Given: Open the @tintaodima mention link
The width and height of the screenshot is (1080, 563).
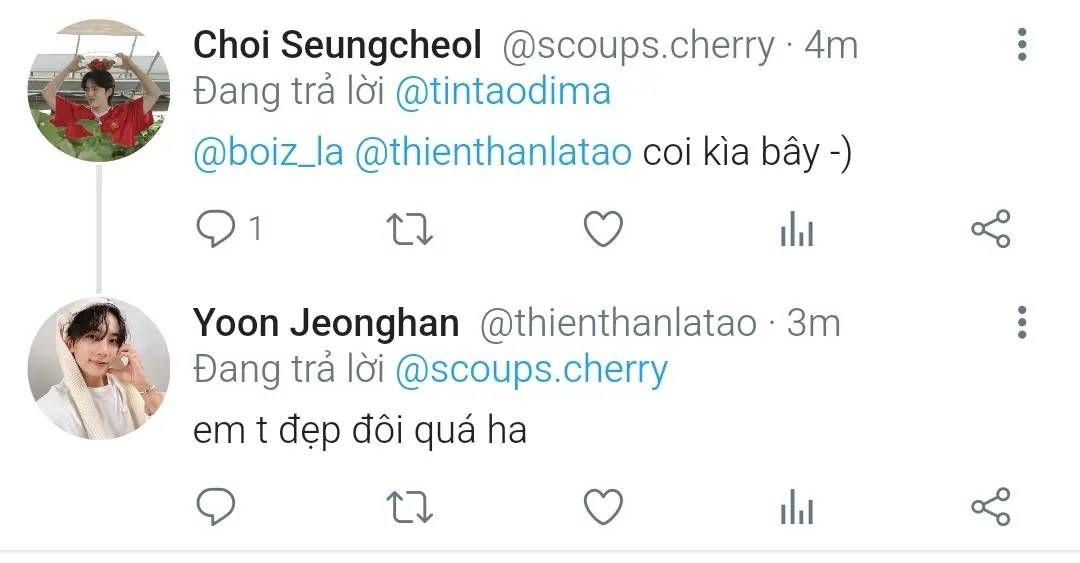Looking at the screenshot, I should click(503, 92).
